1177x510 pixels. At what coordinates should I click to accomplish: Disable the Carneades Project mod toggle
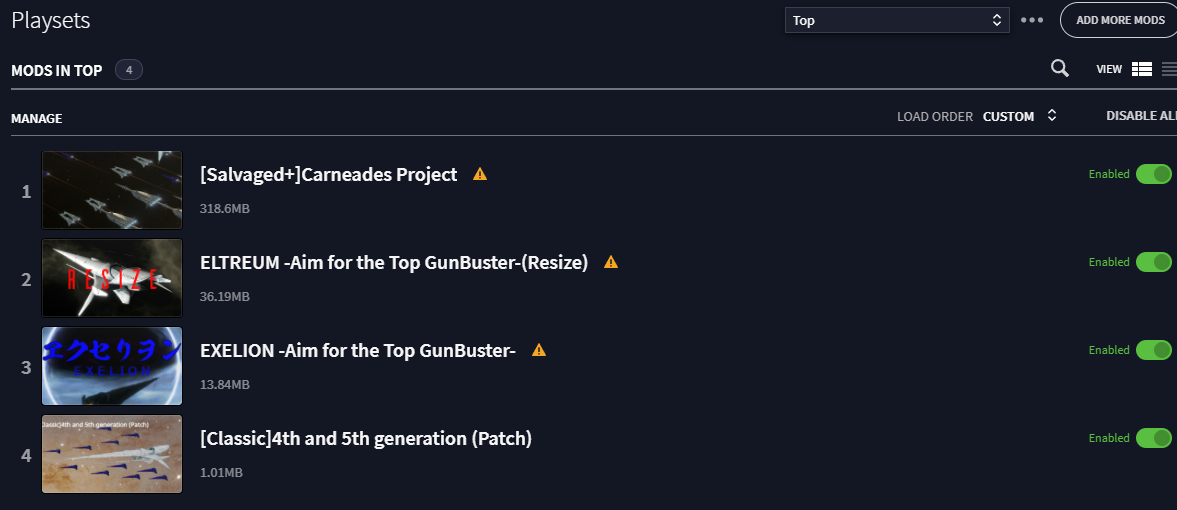coord(1154,174)
